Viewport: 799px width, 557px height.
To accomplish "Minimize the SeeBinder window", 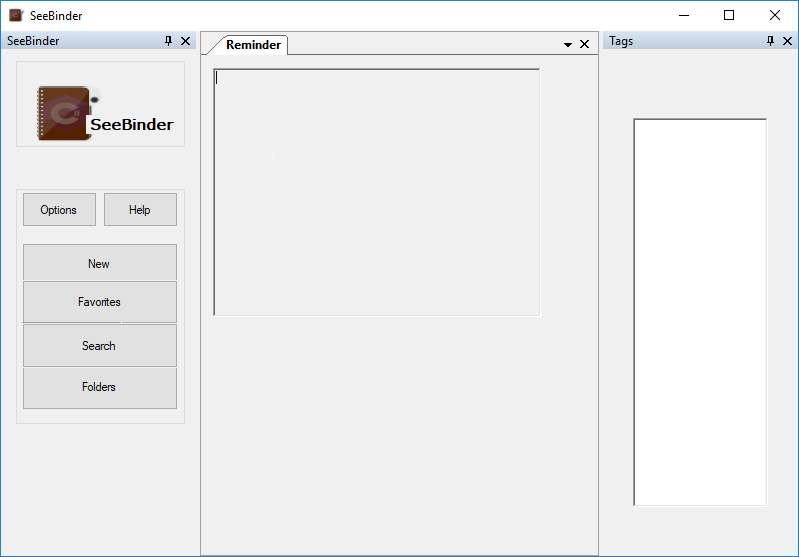I will click(684, 15).
